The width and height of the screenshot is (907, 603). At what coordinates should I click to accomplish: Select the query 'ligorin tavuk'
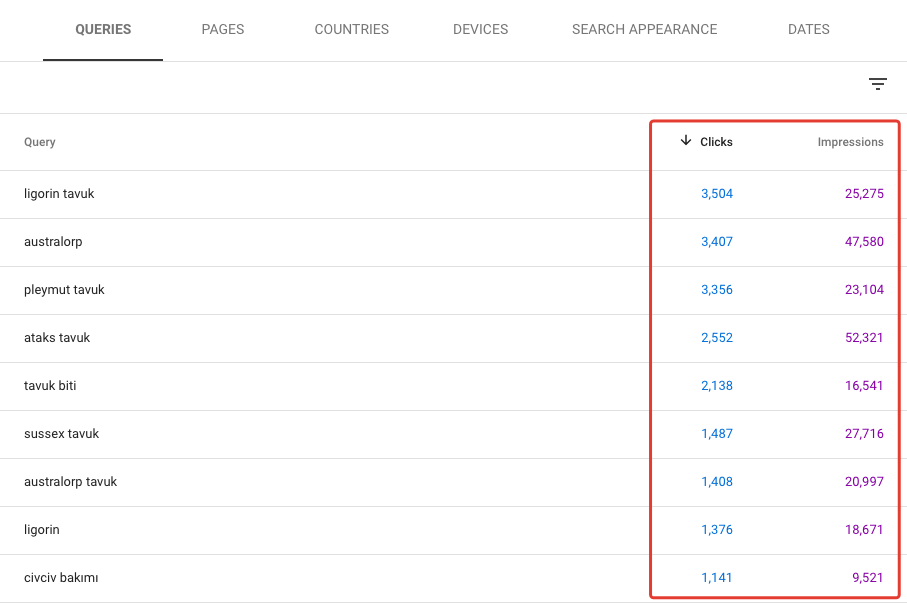click(59, 194)
